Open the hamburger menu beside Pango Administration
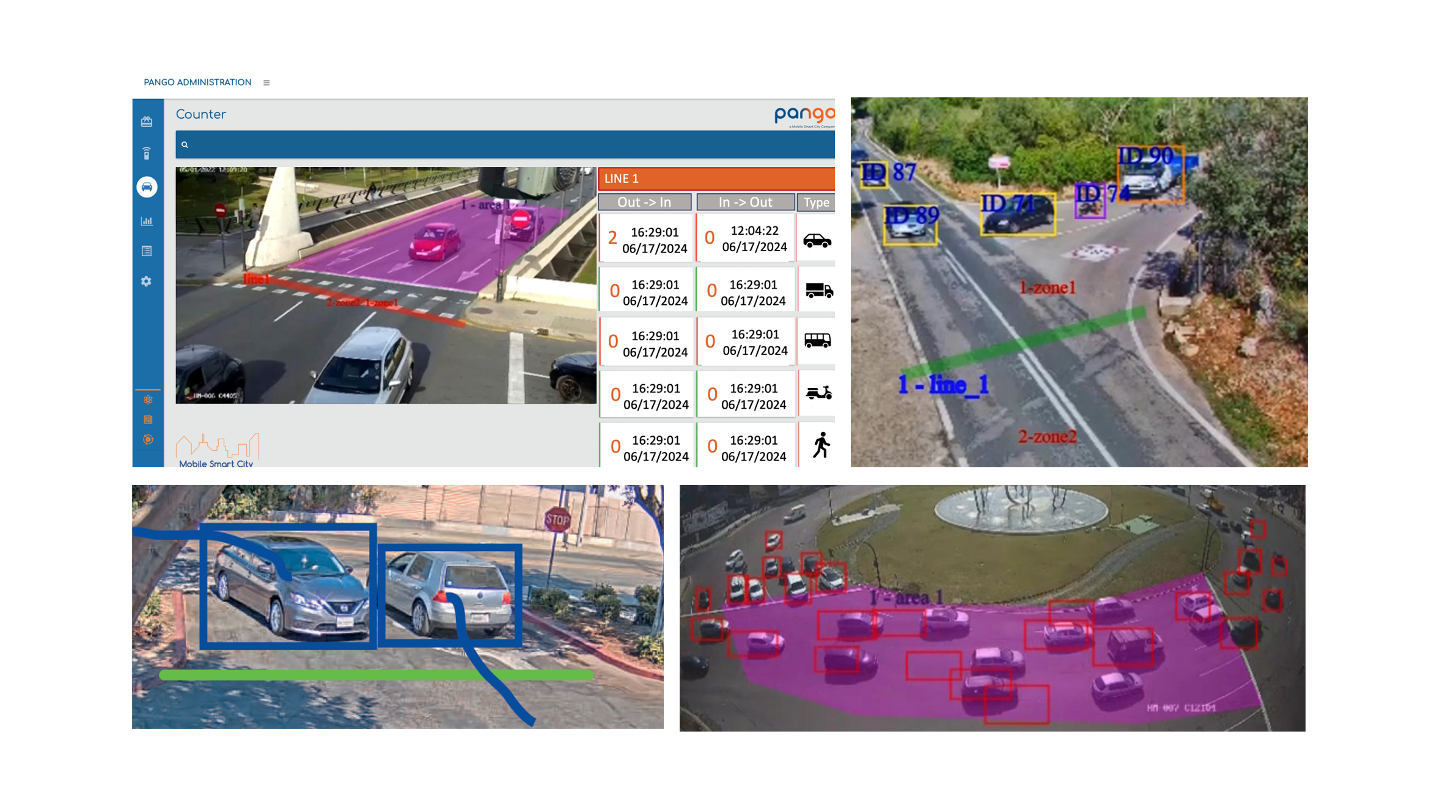Screen dimensions: 1440x810 (266, 83)
